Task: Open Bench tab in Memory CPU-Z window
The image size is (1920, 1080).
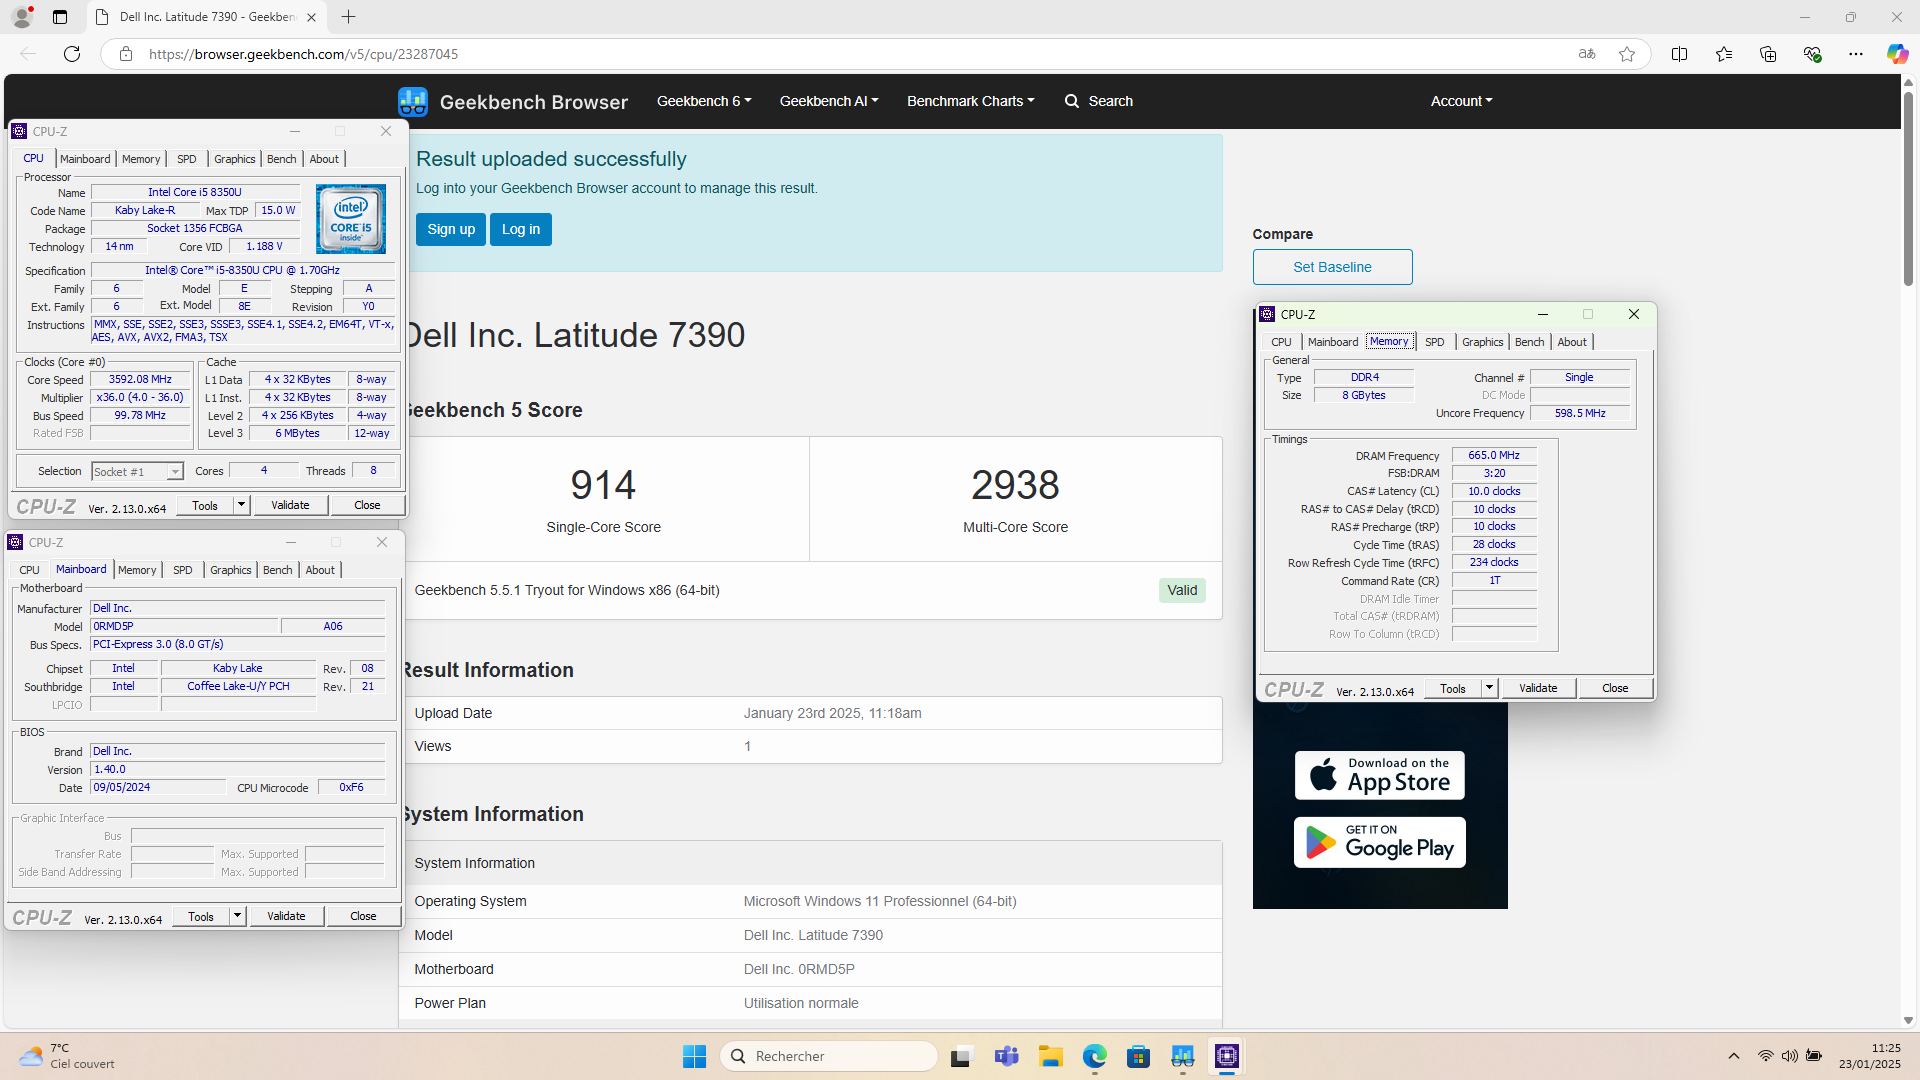Action: click(x=1529, y=342)
